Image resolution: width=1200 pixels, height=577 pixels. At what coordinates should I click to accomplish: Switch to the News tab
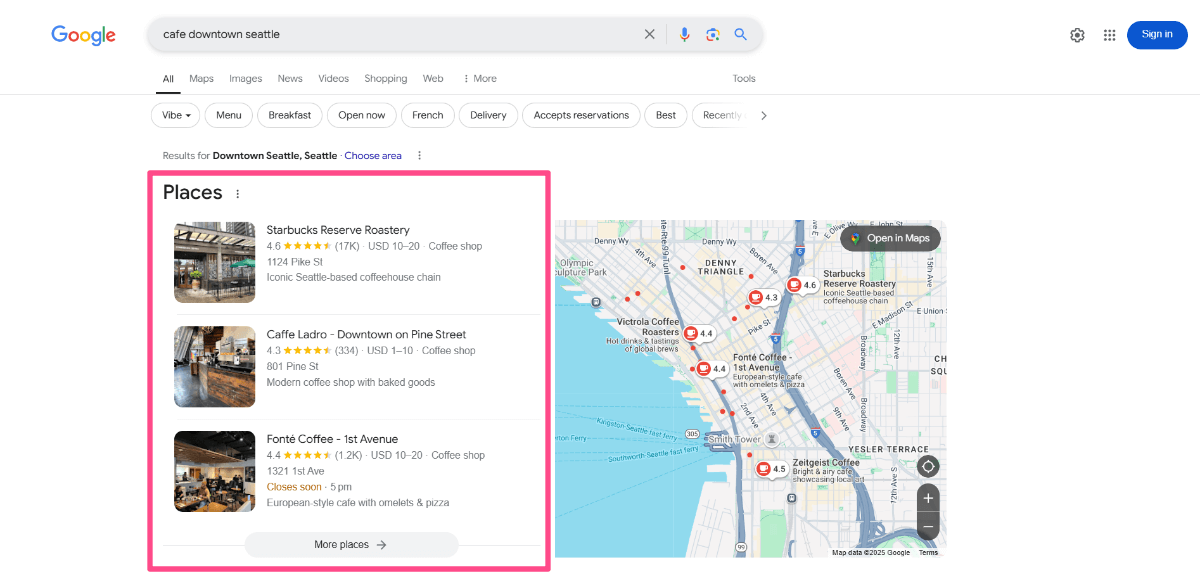point(290,79)
